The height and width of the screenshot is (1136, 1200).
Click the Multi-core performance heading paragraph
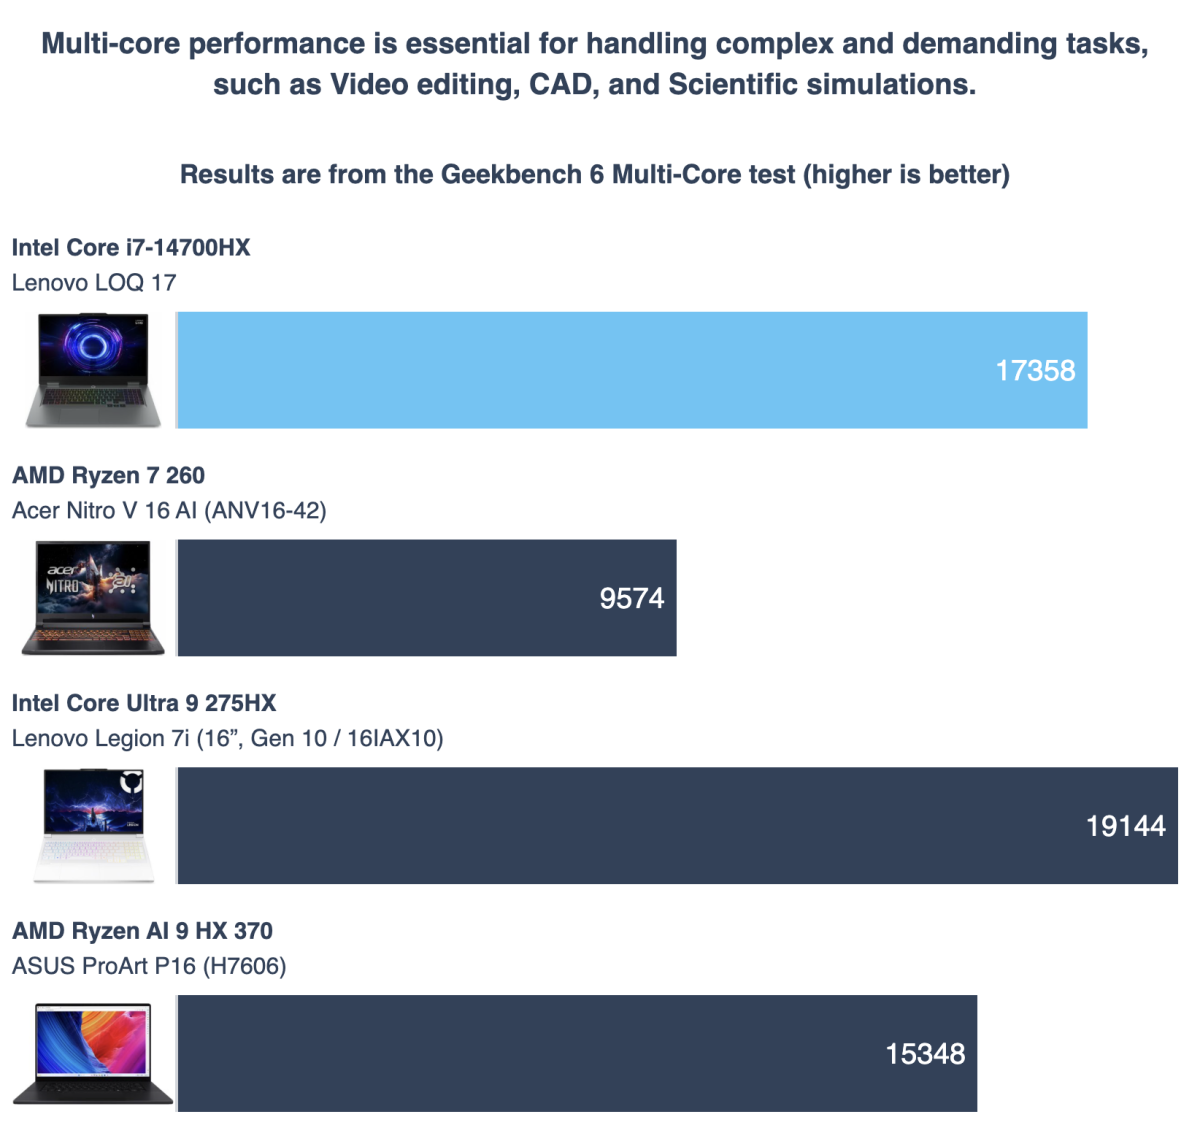tap(595, 64)
